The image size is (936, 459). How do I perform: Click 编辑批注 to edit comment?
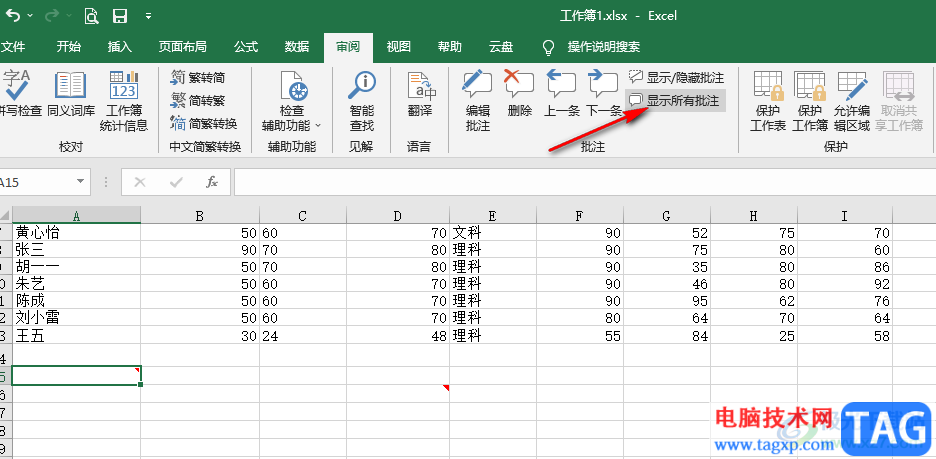477,101
